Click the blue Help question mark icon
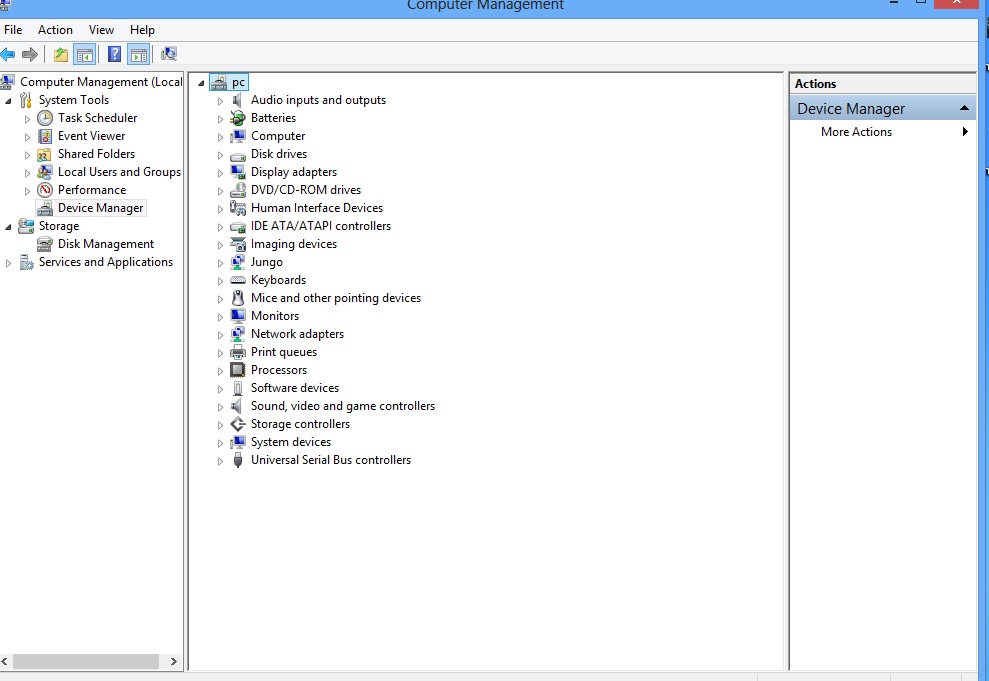The height and width of the screenshot is (681, 989). 114,54
